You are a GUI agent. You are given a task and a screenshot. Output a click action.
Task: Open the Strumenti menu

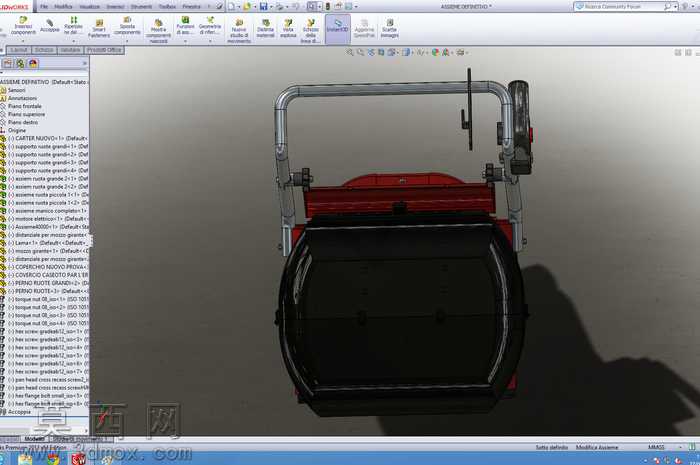141,7
